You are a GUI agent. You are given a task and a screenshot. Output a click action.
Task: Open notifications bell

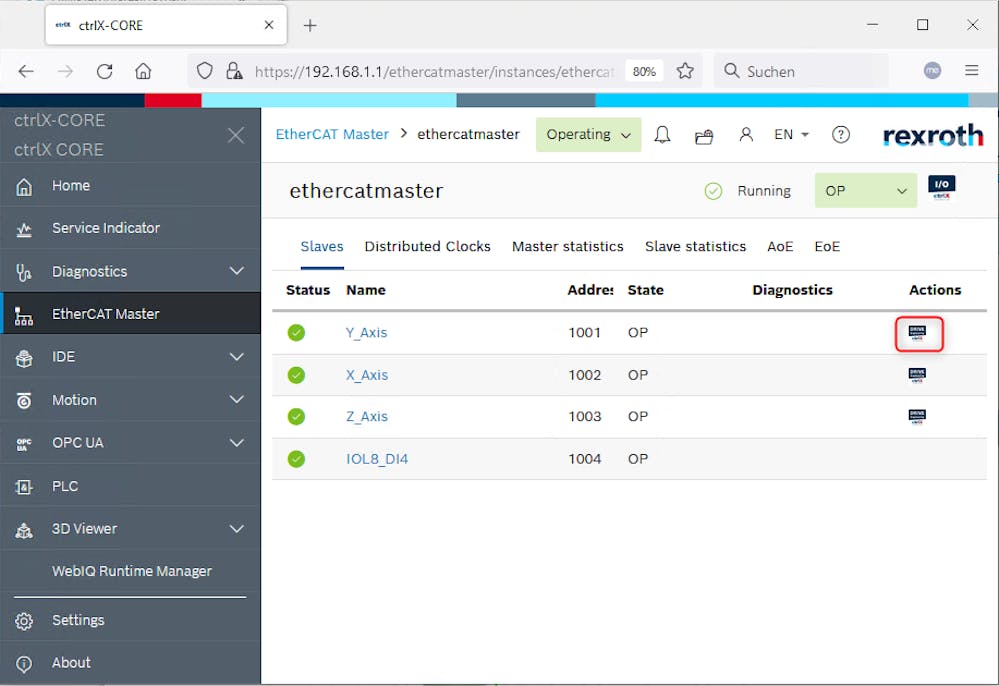[x=663, y=134]
